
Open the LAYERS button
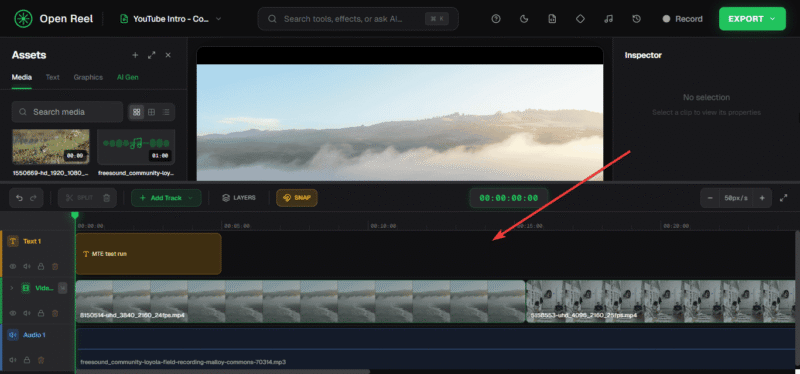[239, 198]
